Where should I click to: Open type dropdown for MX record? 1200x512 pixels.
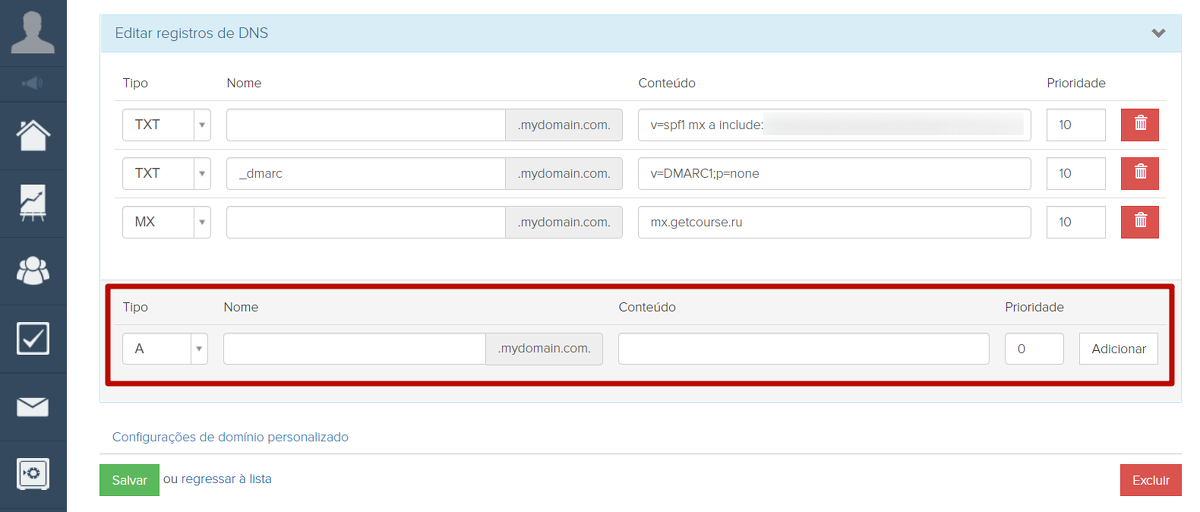[166, 222]
